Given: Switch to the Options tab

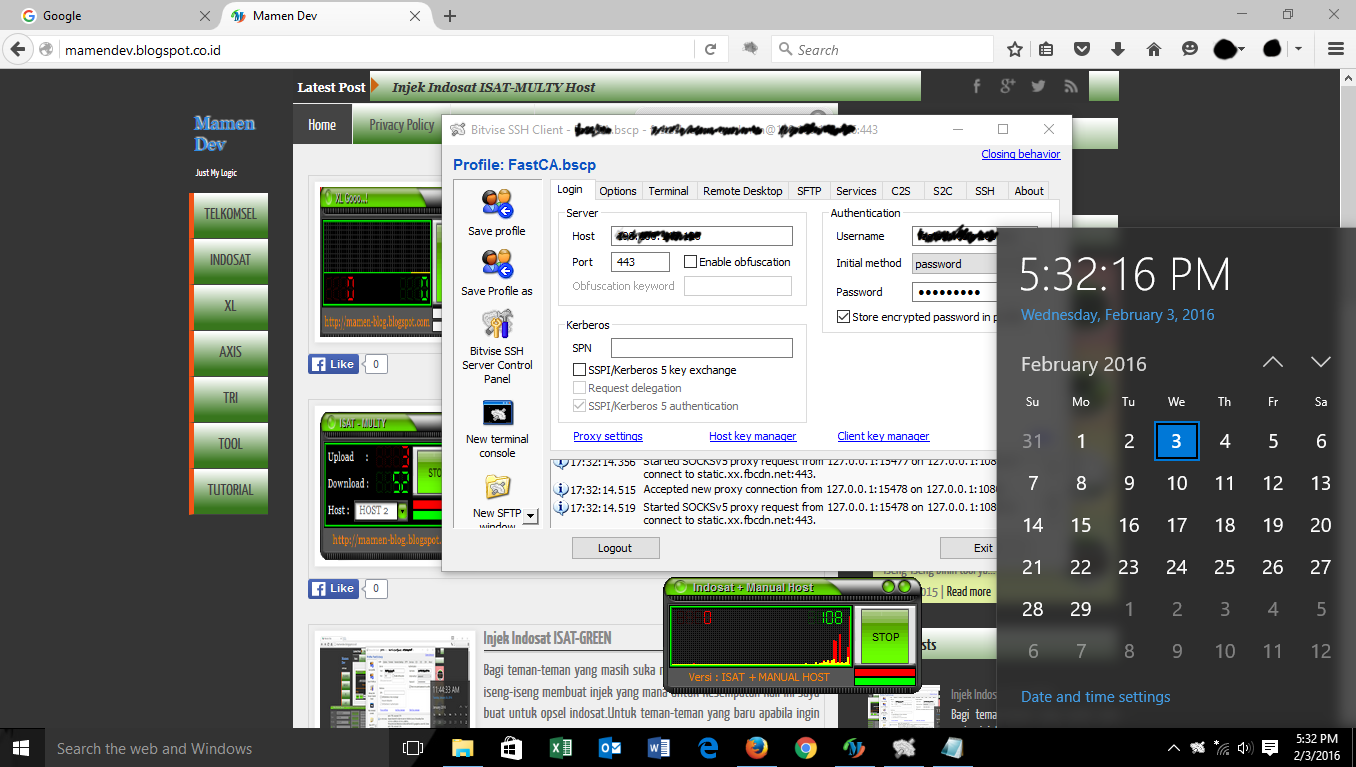Looking at the screenshot, I should [x=618, y=191].
